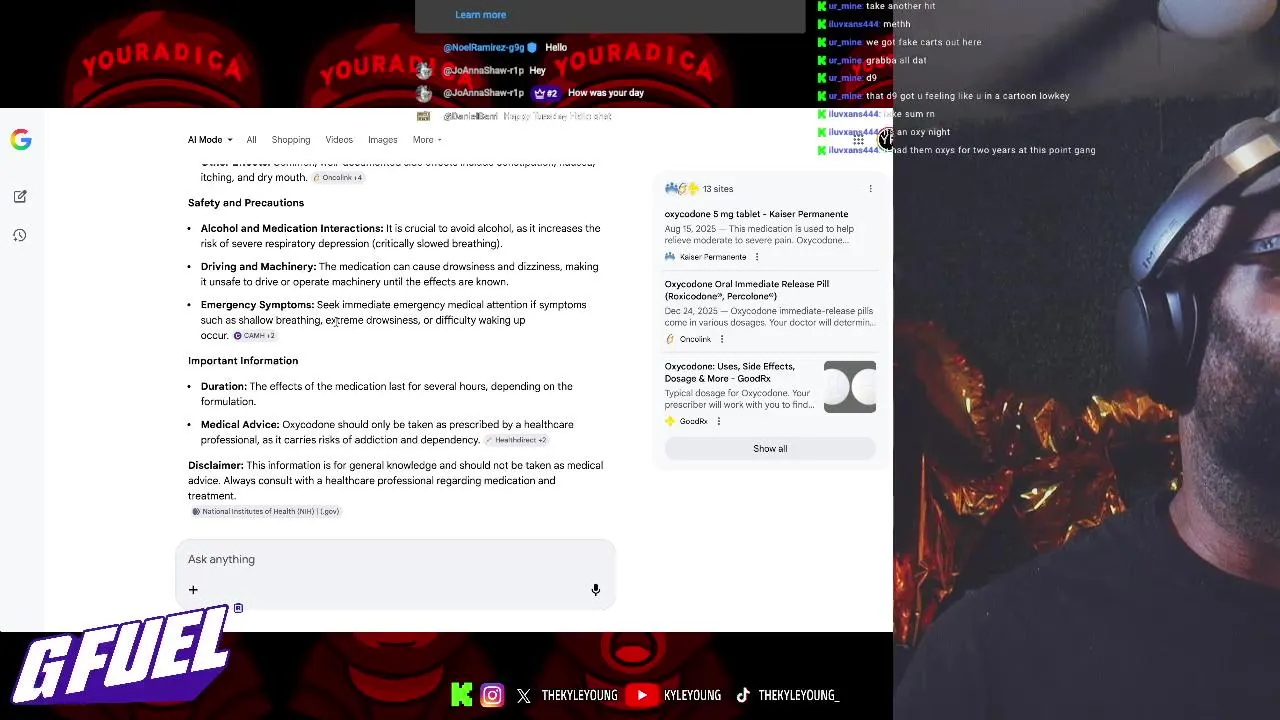Start a new search with the compose icon
Viewport: 1280px width, 720px height.
tap(20, 197)
